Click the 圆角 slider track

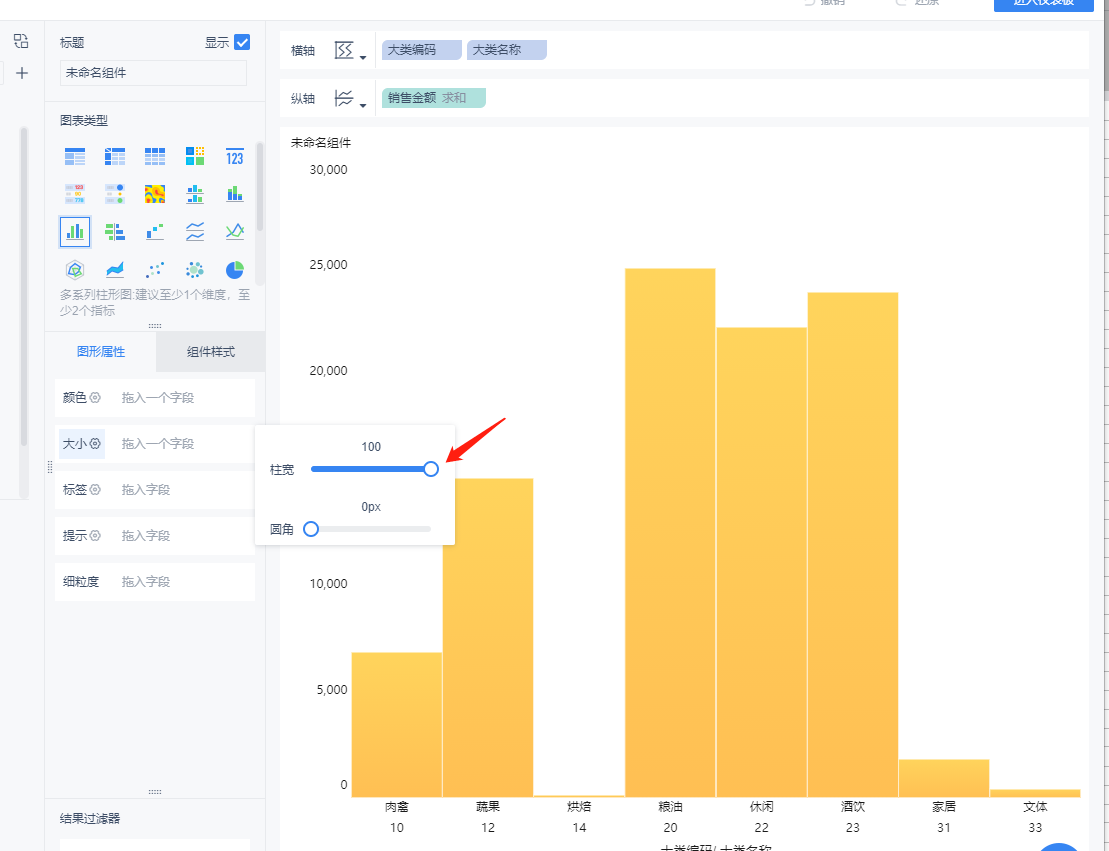pos(371,529)
